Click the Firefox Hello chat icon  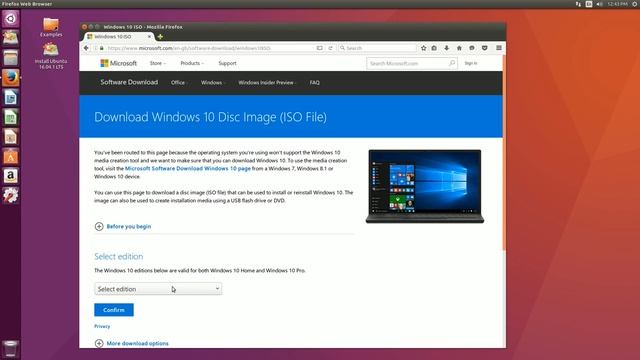pyautogui.click(x=472, y=48)
